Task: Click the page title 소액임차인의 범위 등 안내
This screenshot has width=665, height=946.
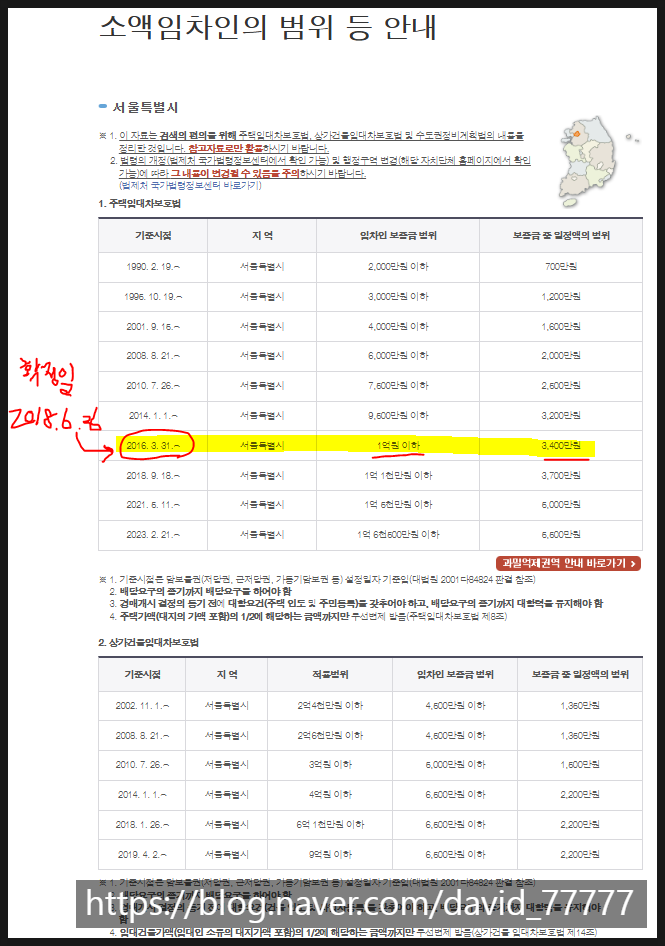Action: click(x=268, y=27)
